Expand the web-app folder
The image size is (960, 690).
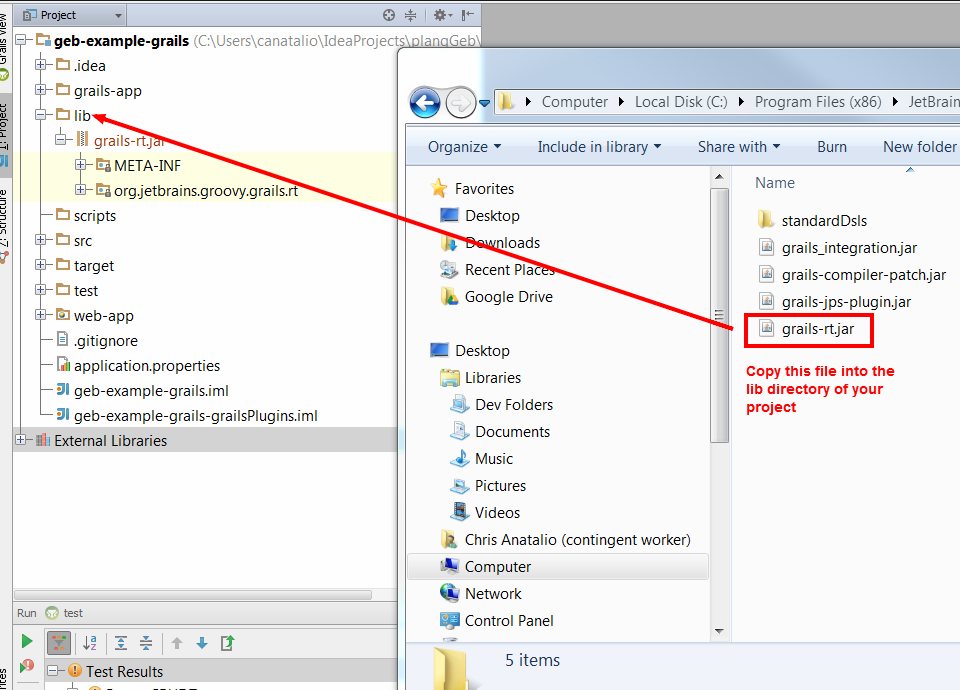point(40,315)
